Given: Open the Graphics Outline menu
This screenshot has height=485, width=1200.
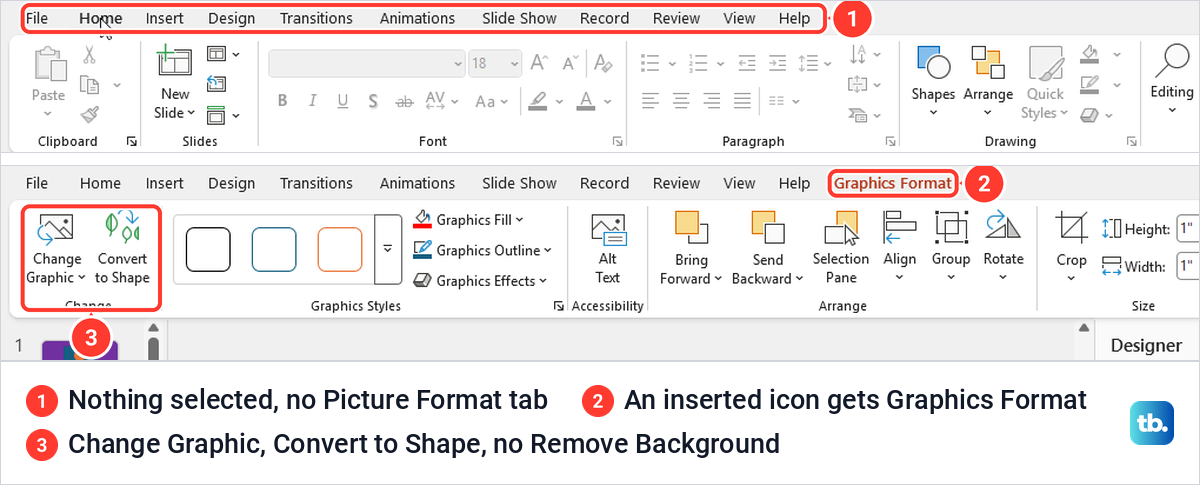Looking at the screenshot, I should [483, 250].
